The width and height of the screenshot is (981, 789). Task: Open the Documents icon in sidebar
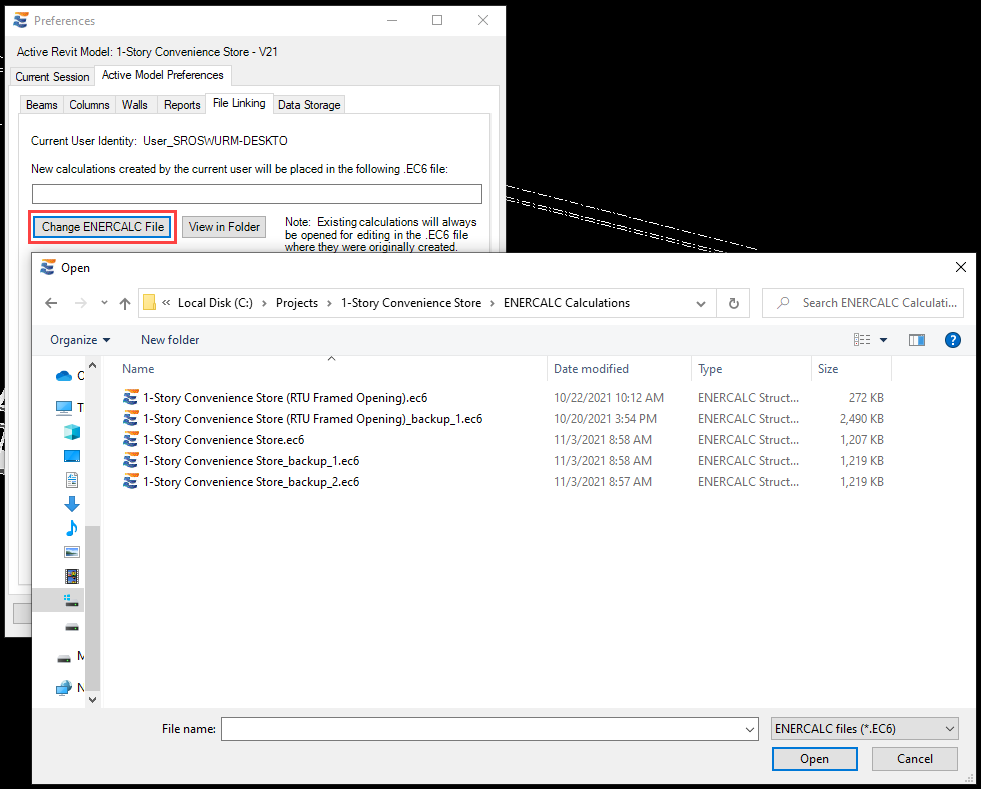72,480
